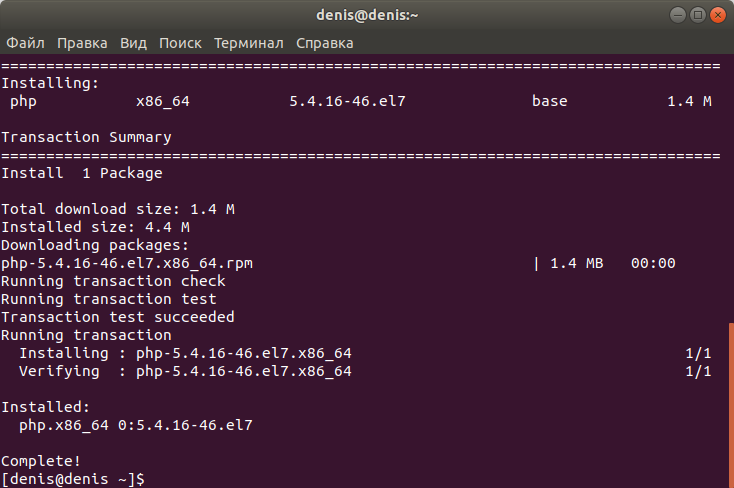Click the terminal's vertical scrollbar thumb

click(x=730, y=405)
